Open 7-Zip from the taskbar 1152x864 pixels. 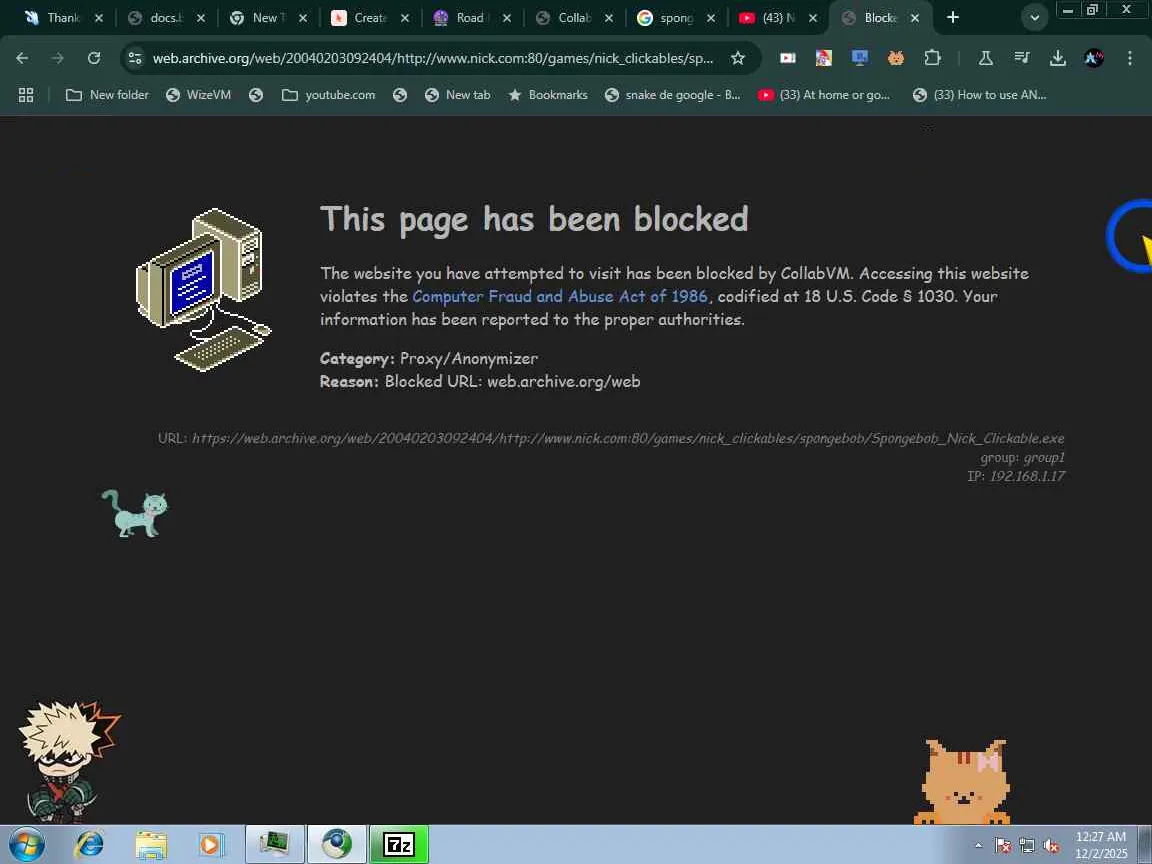pos(399,844)
